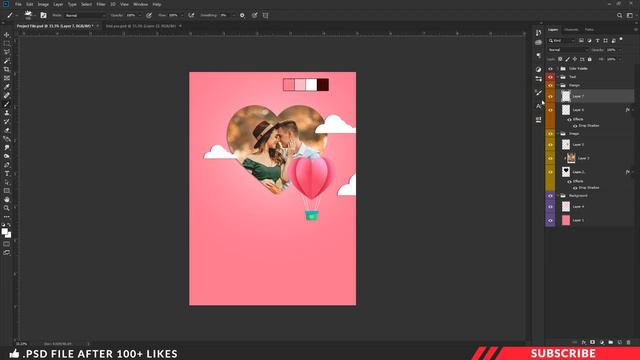Viewport: 640px width, 360px height.
Task: Switch to the second document tab
Action: point(141,26)
